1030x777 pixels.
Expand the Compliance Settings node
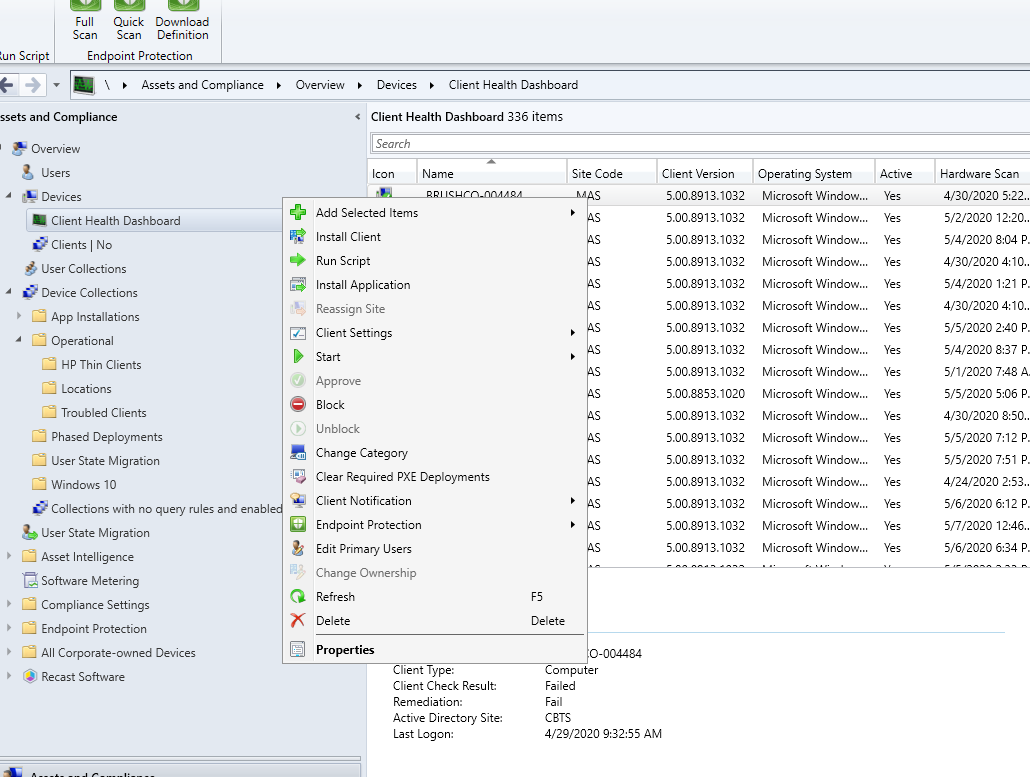(9, 605)
